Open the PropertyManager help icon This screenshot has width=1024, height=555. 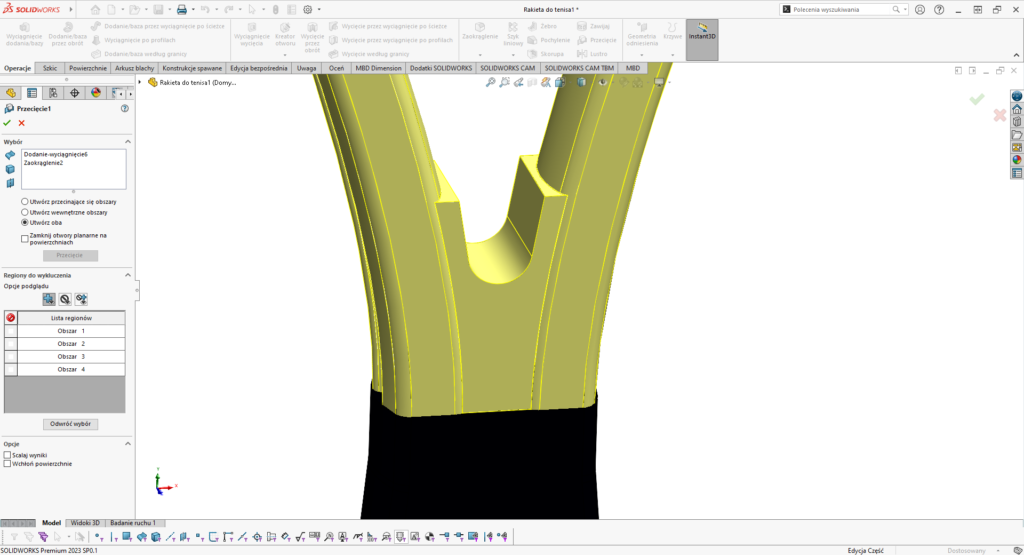click(124, 108)
